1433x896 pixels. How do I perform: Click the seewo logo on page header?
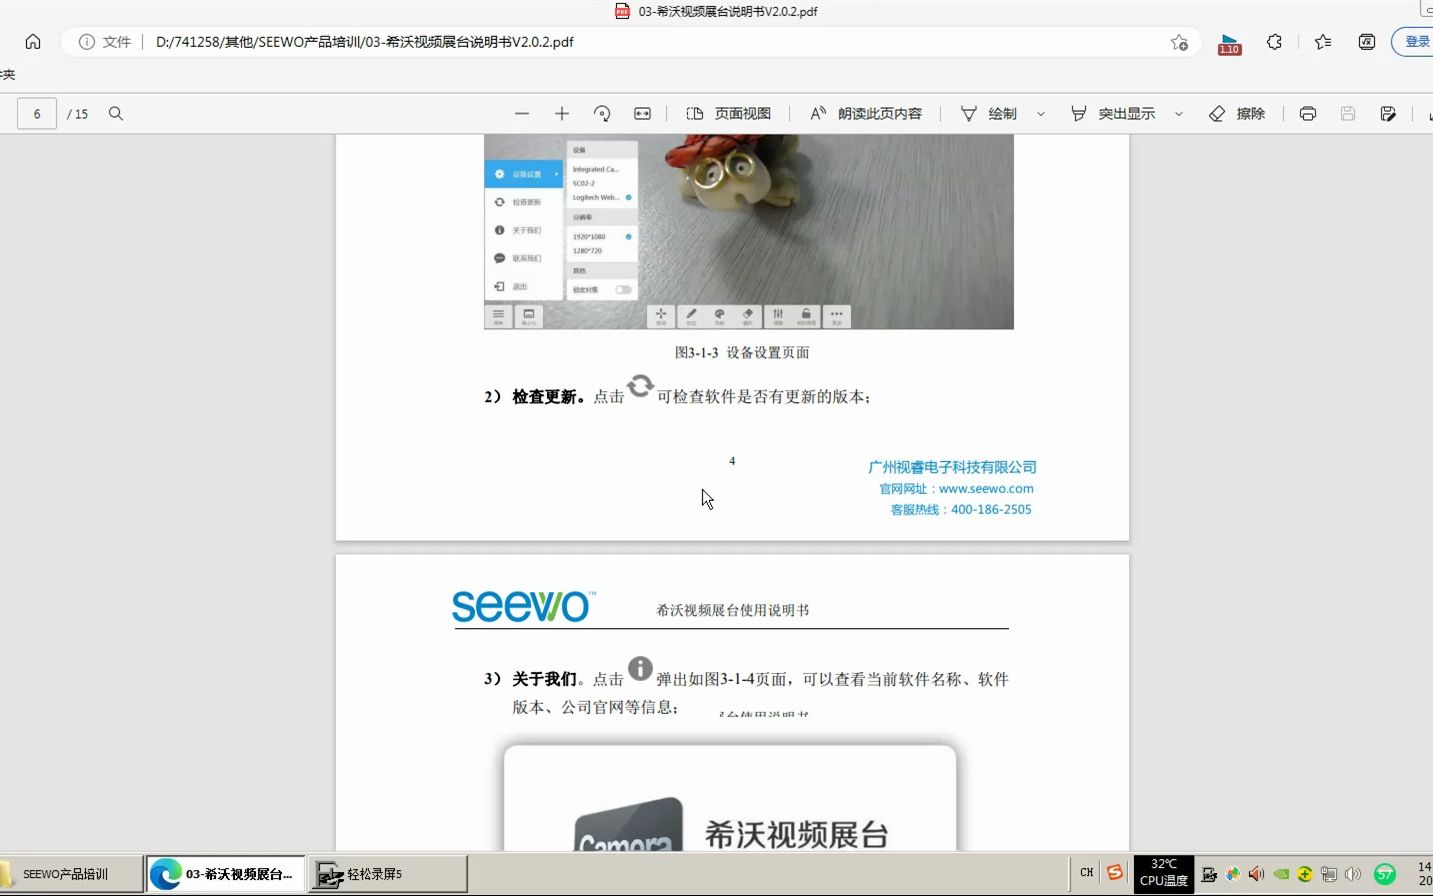(523, 606)
